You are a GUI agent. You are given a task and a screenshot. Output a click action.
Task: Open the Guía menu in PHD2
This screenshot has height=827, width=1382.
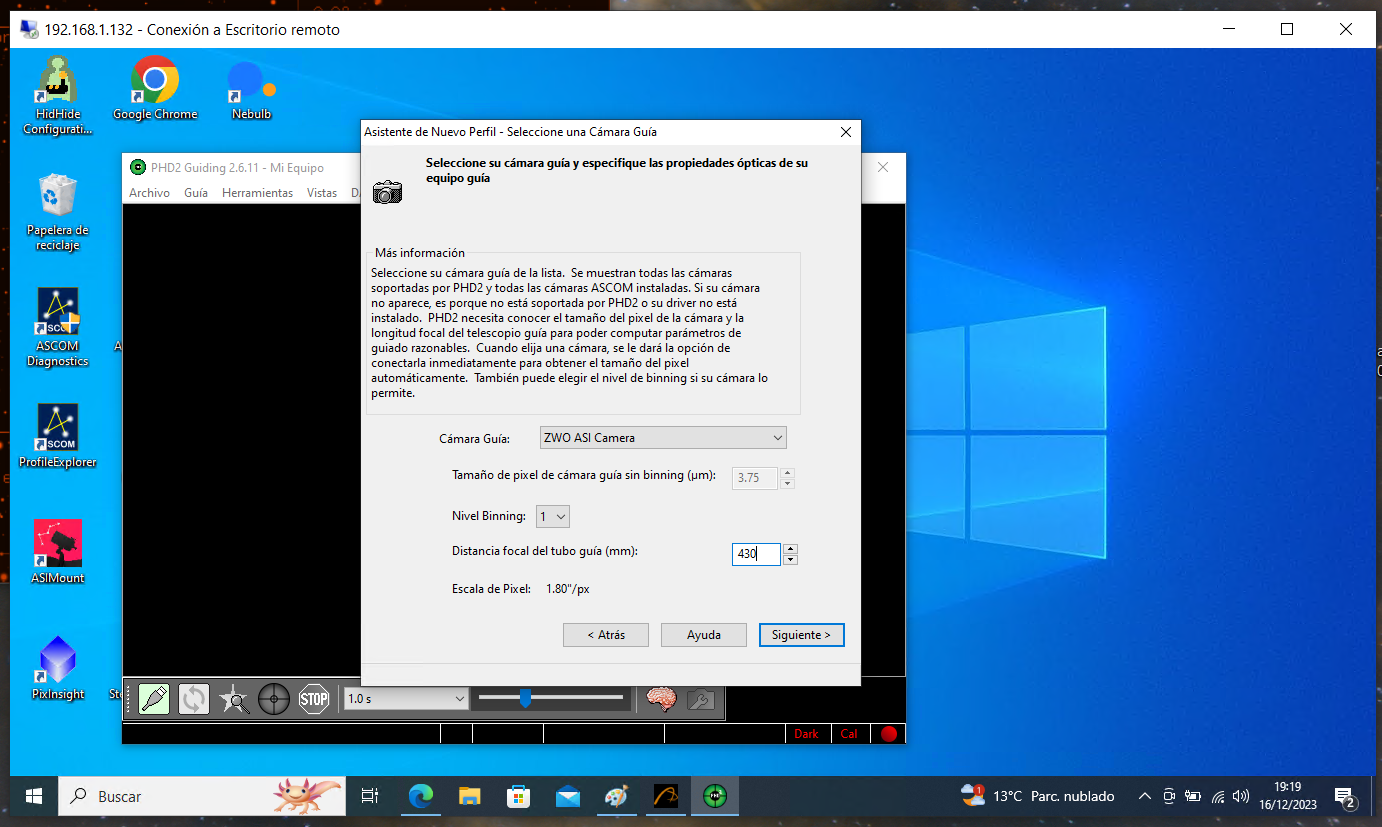(196, 193)
